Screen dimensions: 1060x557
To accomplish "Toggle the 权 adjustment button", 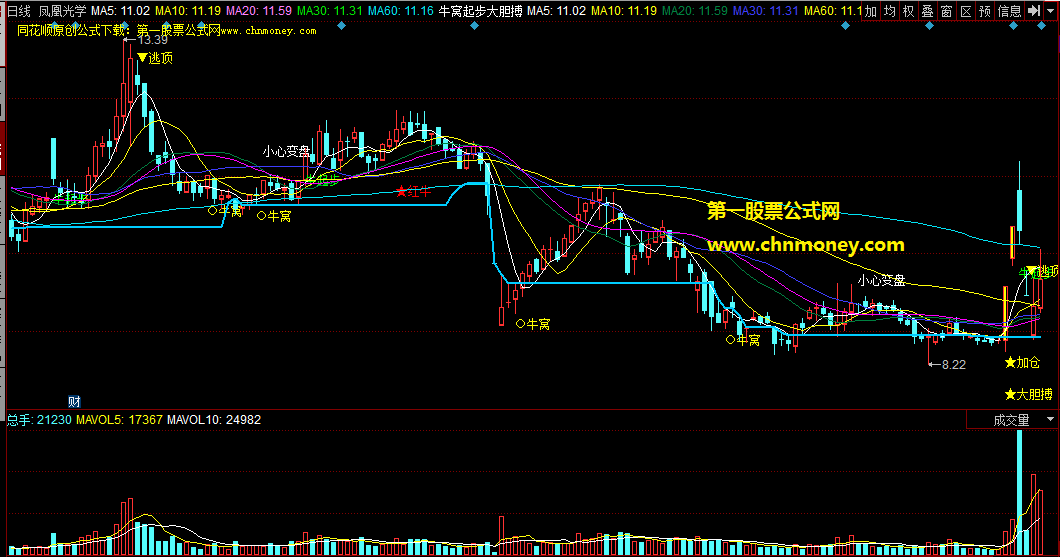I will point(909,11).
